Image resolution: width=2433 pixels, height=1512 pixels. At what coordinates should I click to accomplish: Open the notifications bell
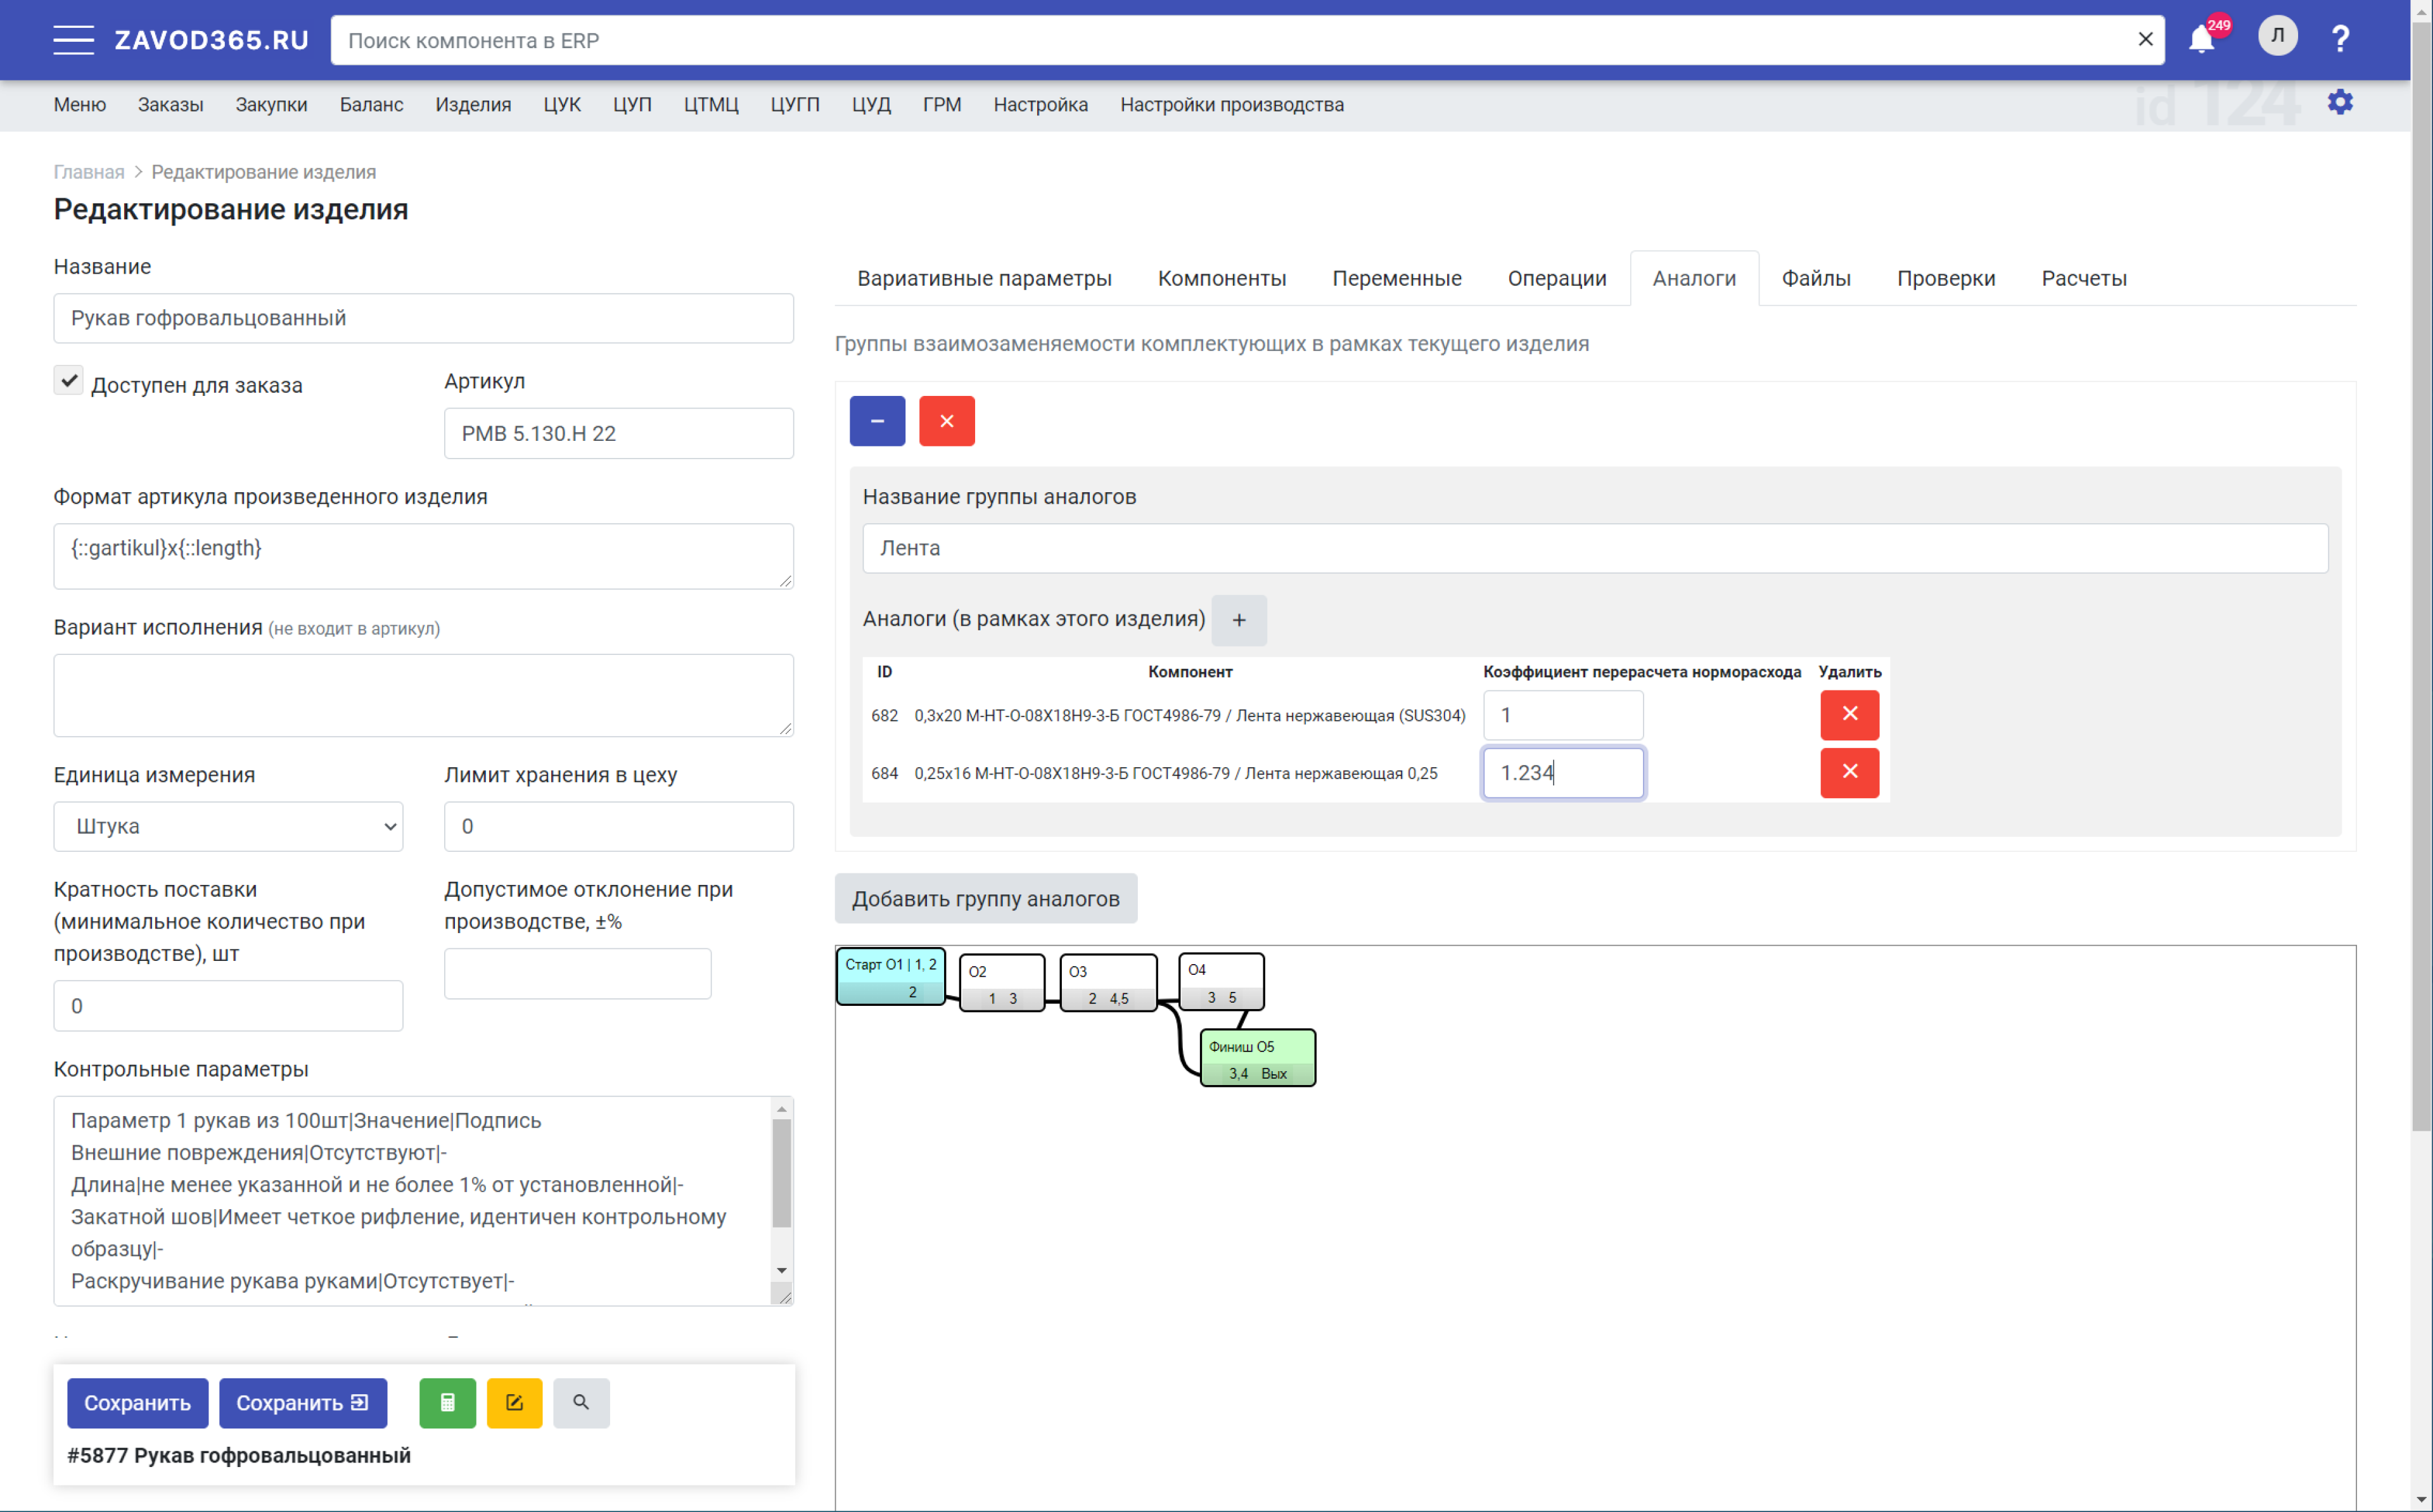2201,40
